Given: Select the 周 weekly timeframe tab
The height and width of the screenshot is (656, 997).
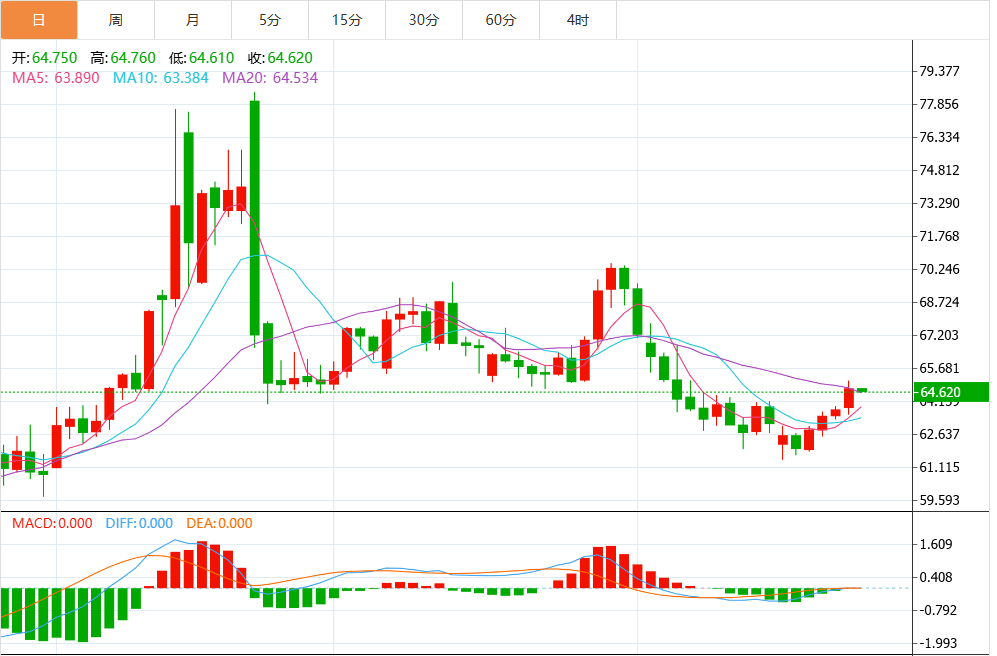Looking at the screenshot, I should point(116,20).
